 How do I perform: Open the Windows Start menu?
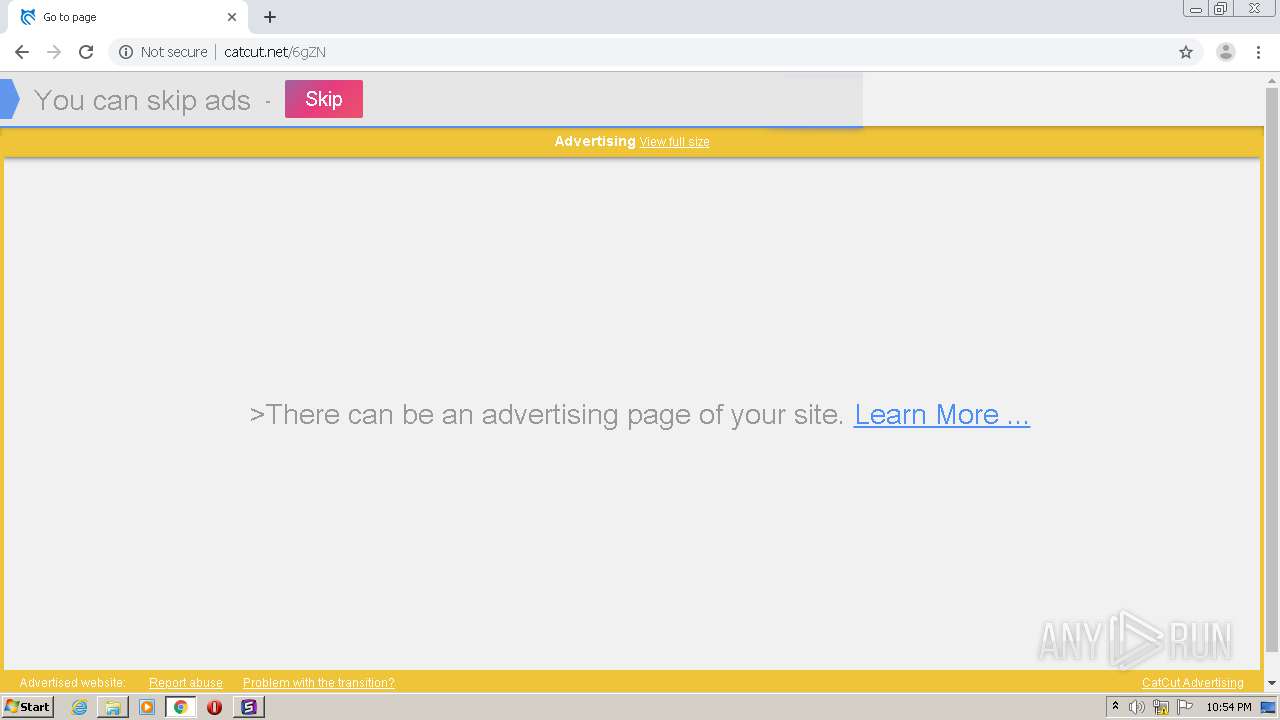(27, 706)
